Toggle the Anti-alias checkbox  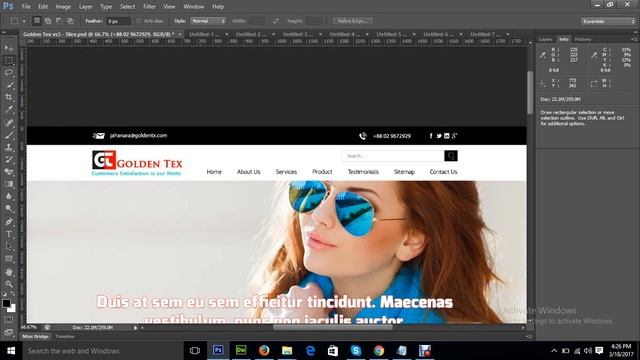pyautogui.click(x=139, y=21)
